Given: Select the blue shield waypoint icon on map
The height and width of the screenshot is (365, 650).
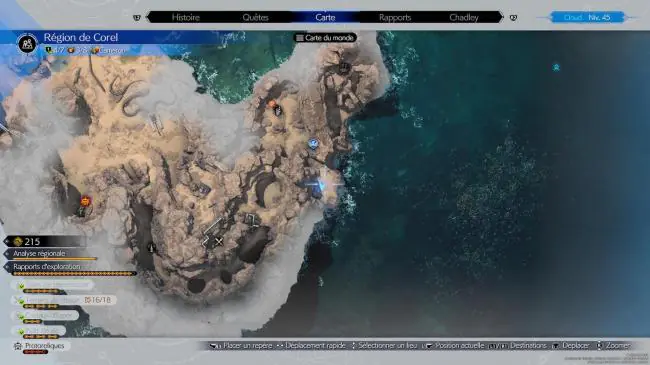Looking at the screenshot, I should tap(313, 144).
